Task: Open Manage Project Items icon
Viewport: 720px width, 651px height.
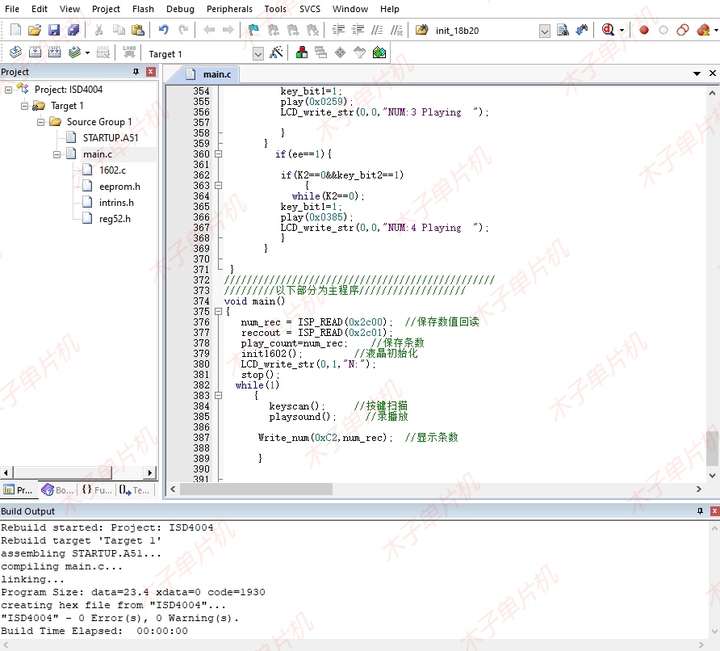Action: pos(302,53)
